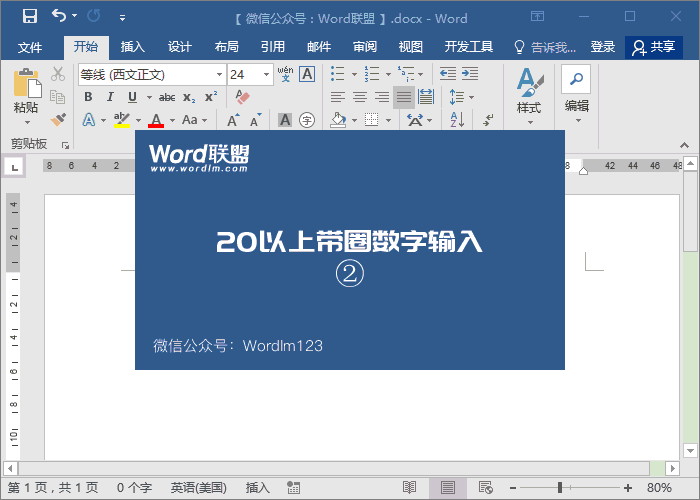Click the 登录 sign-in button
The width and height of the screenshot is (700, 500).
coord(603,47)
